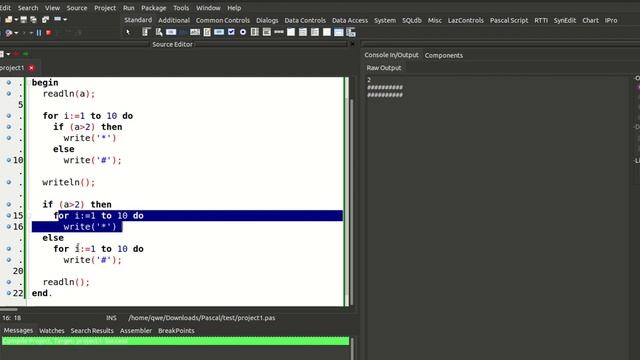
Task: Switch to the Common Controls palette tab
Action: pos(222,20)
